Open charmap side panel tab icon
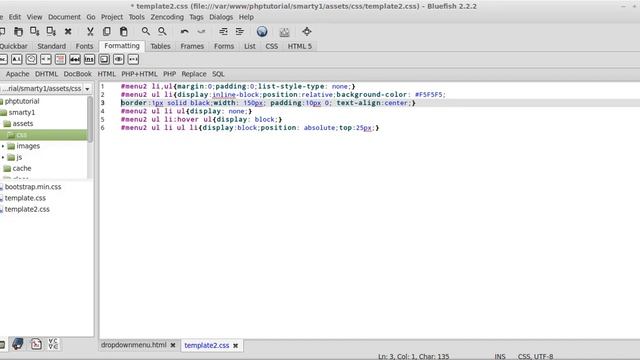 [x=53, y=344]
